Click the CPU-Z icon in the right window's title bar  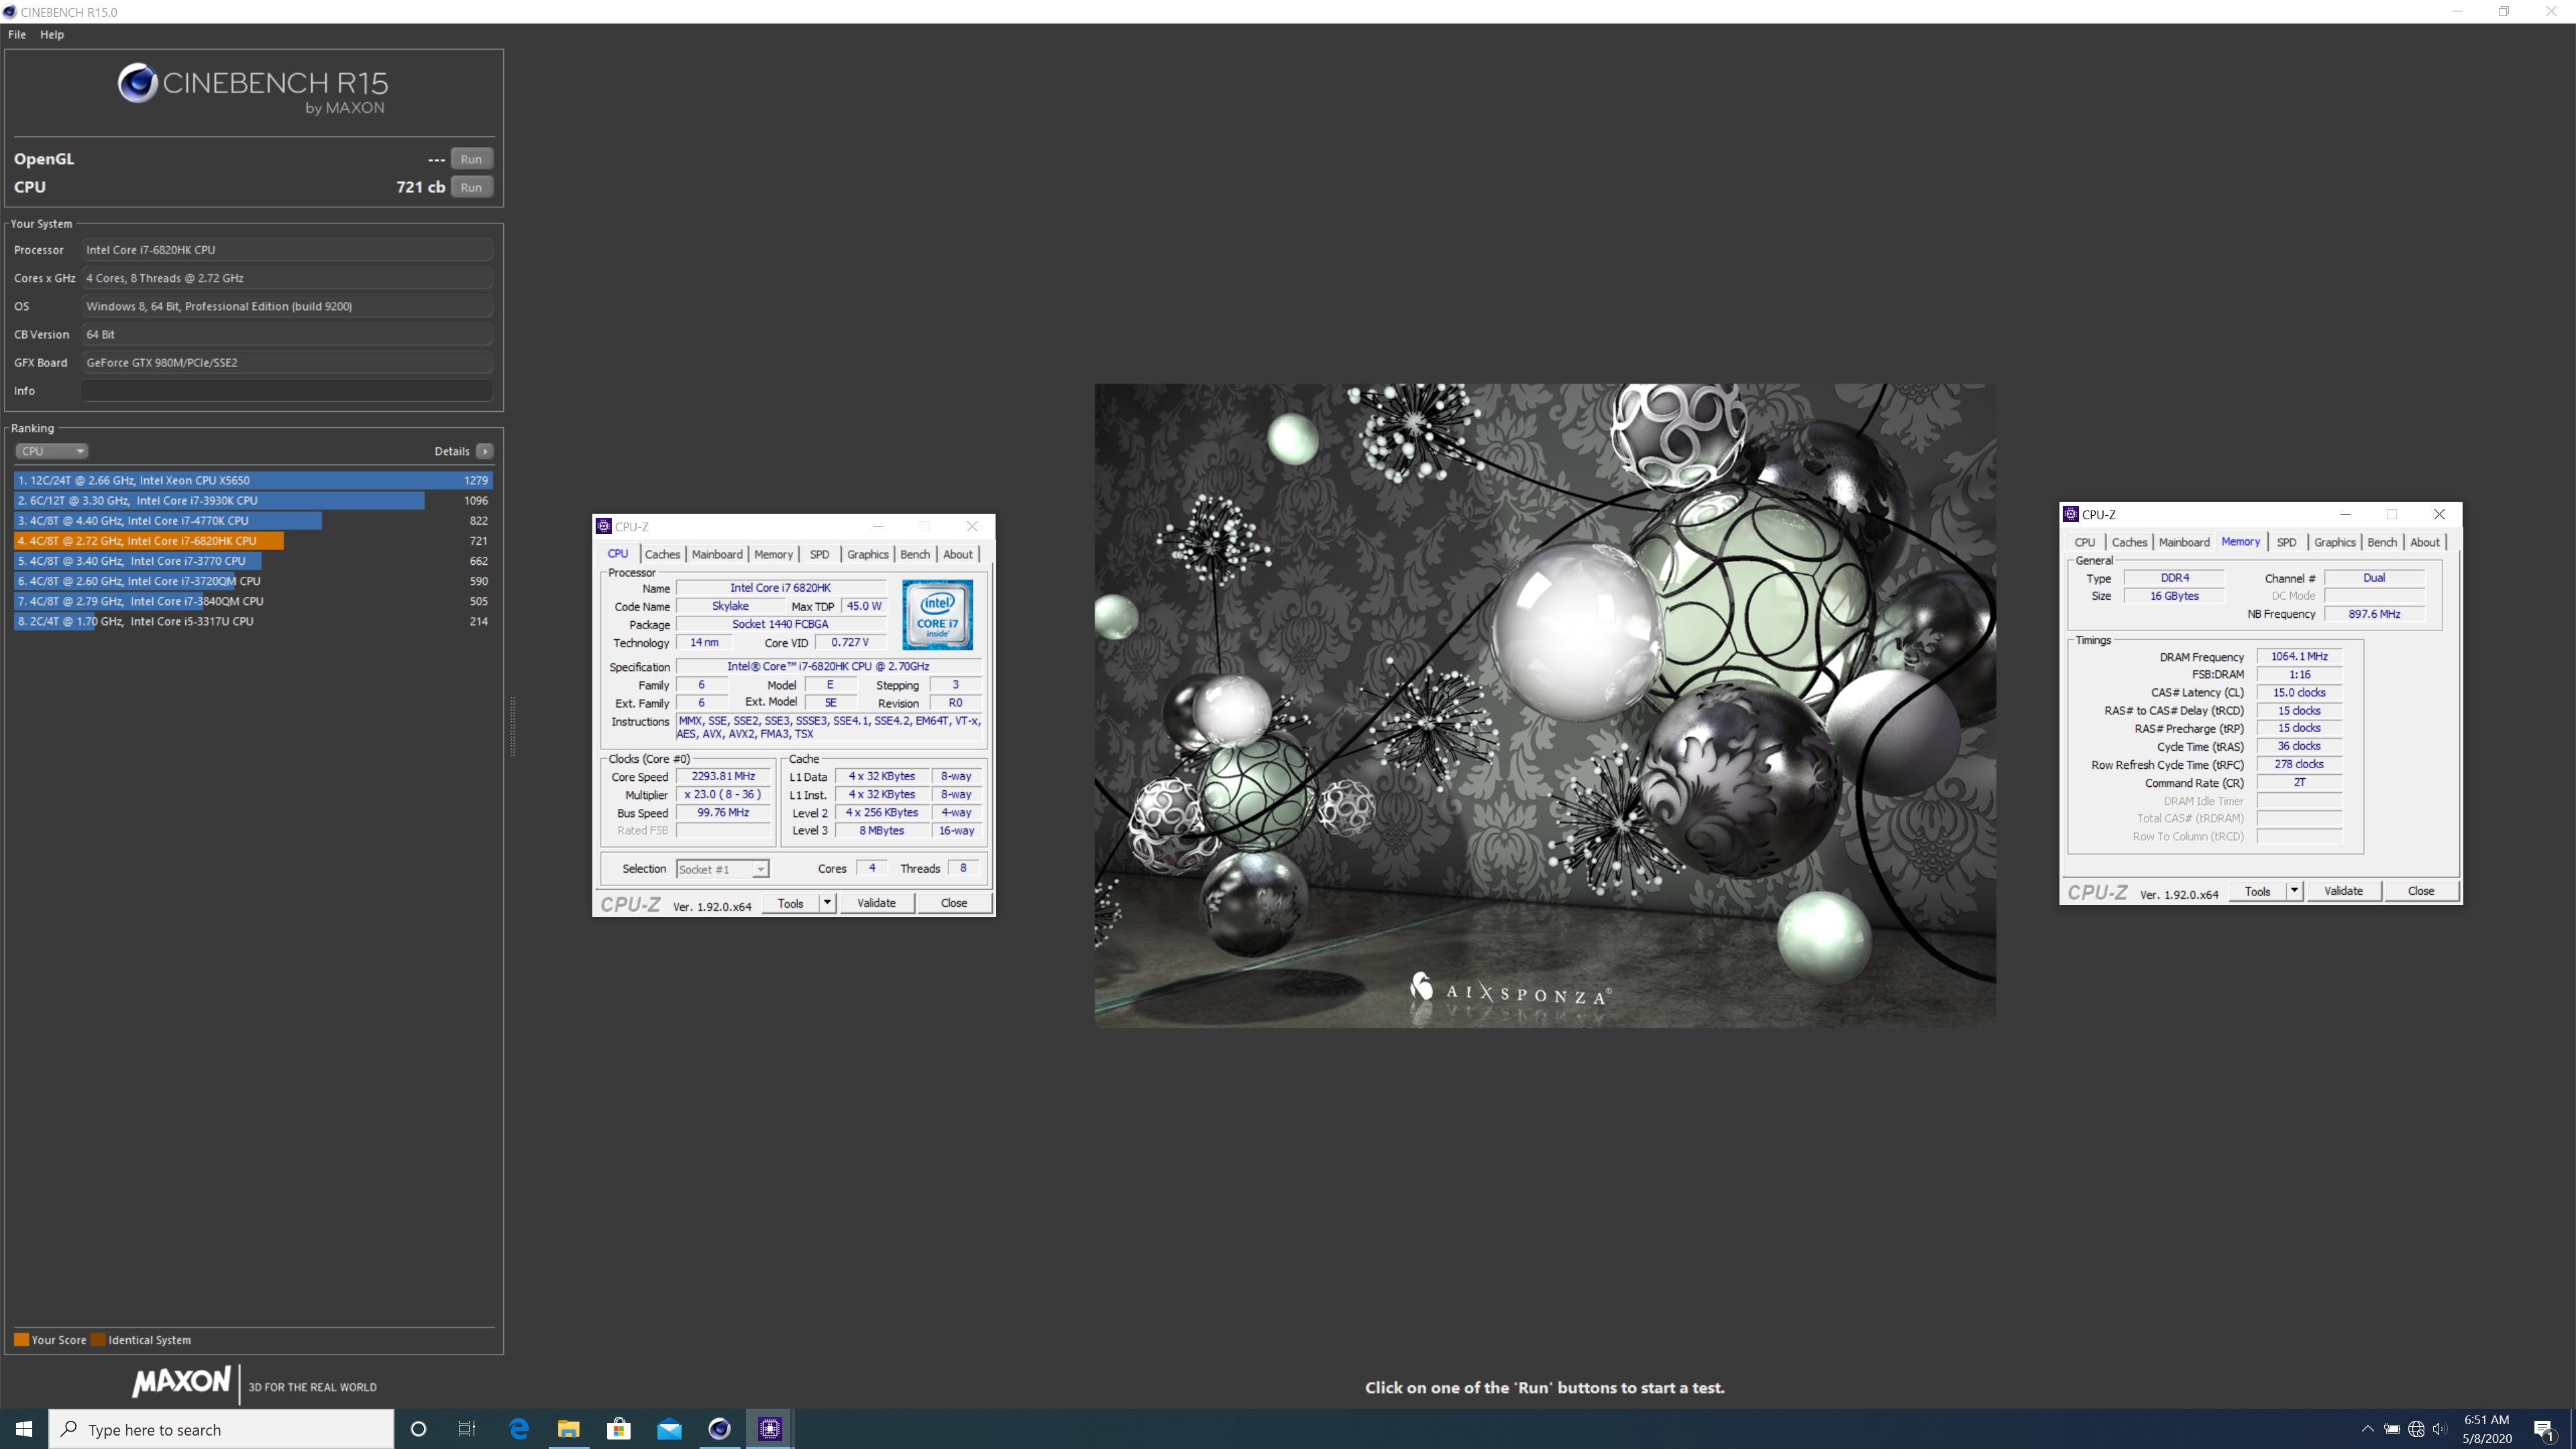(x=2070, y=514)
